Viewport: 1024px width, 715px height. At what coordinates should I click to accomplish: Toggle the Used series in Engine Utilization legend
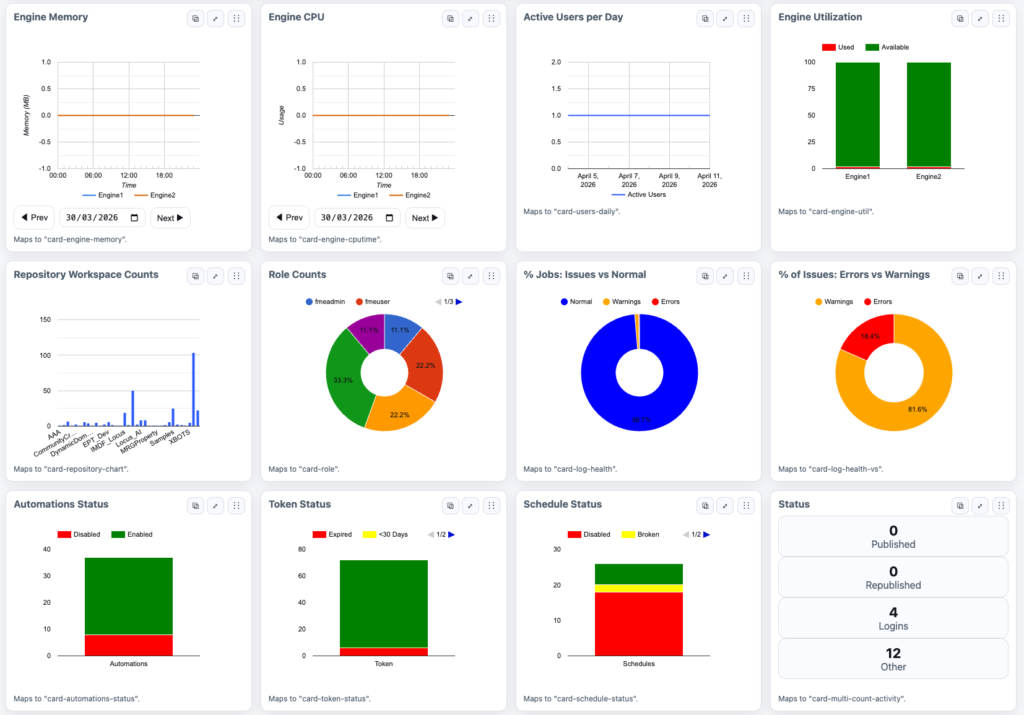tap(837, 47)
